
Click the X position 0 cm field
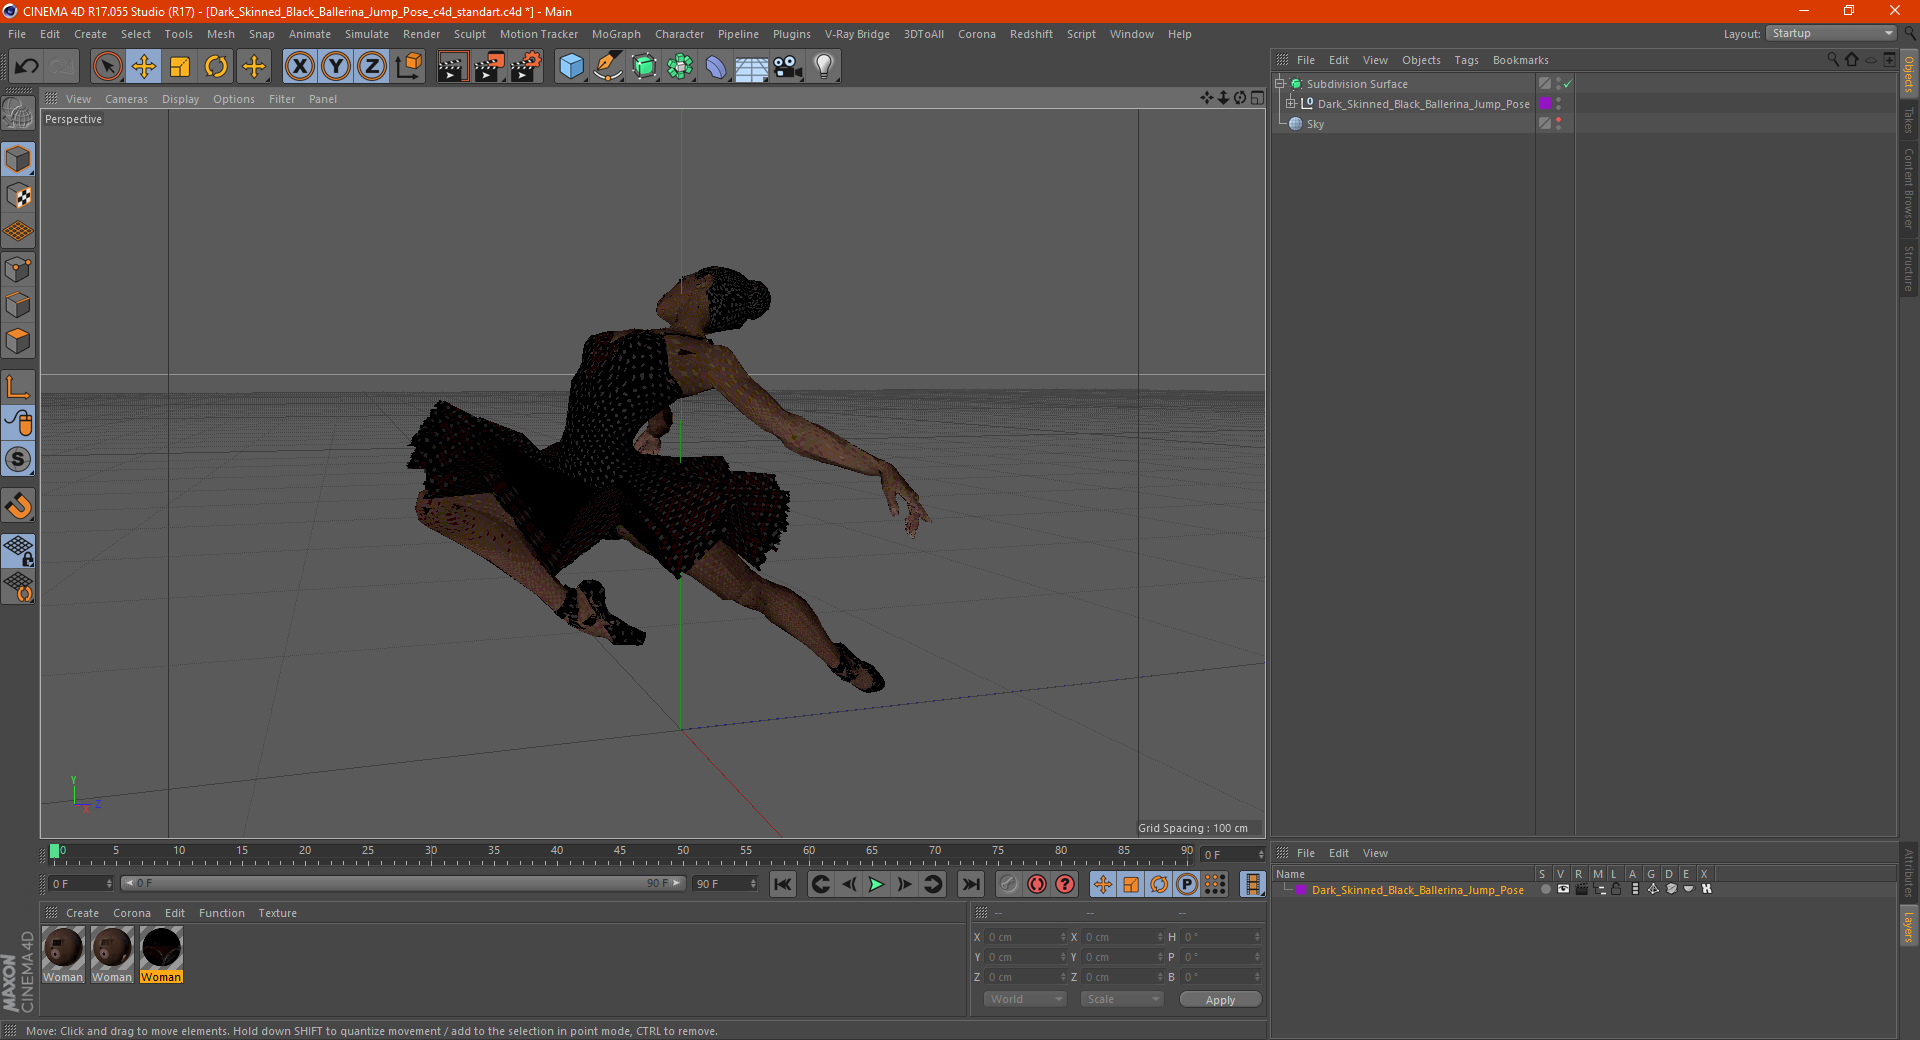[1026, 937]
